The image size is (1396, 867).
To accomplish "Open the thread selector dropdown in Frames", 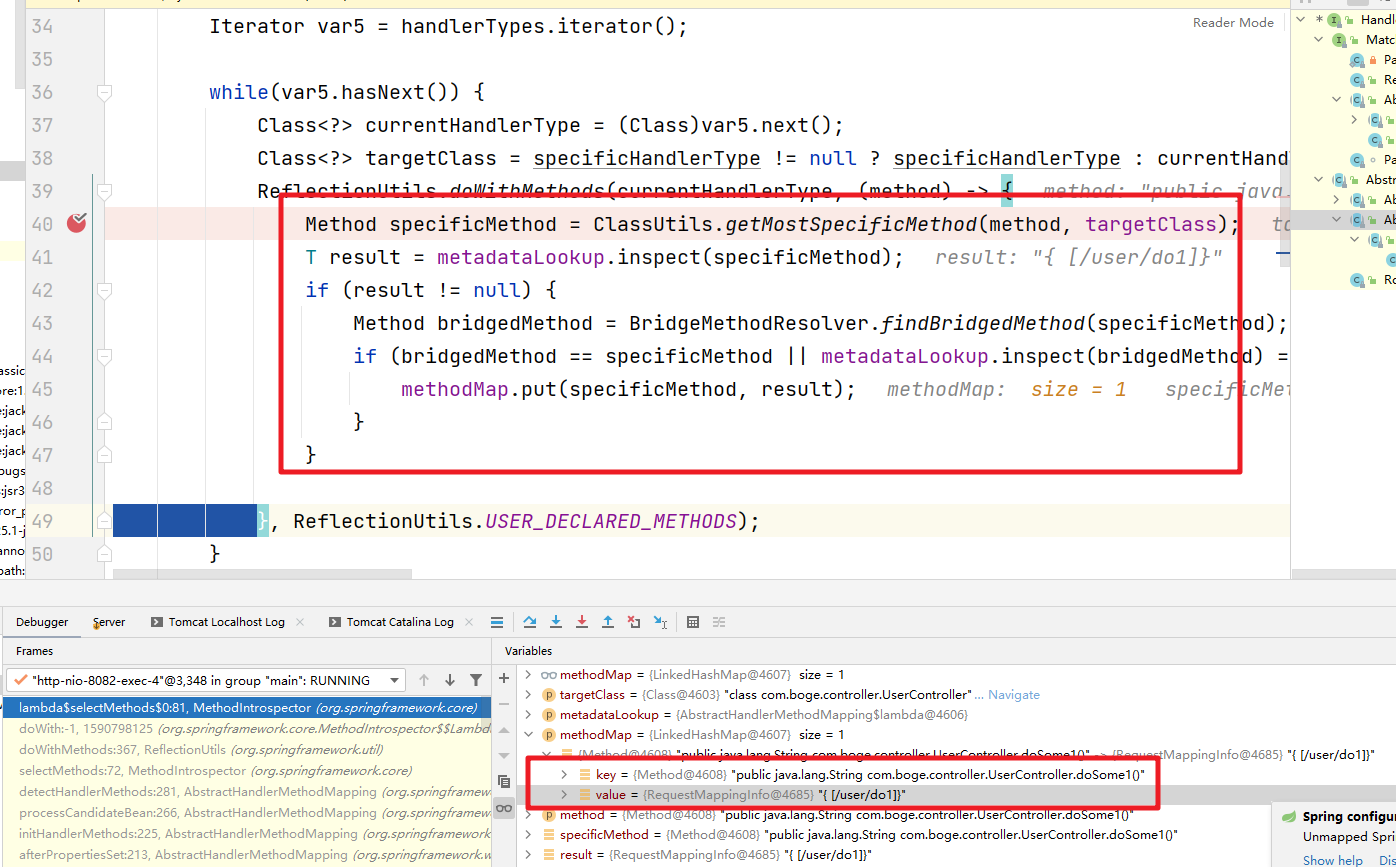I will [x=396, y=679].
